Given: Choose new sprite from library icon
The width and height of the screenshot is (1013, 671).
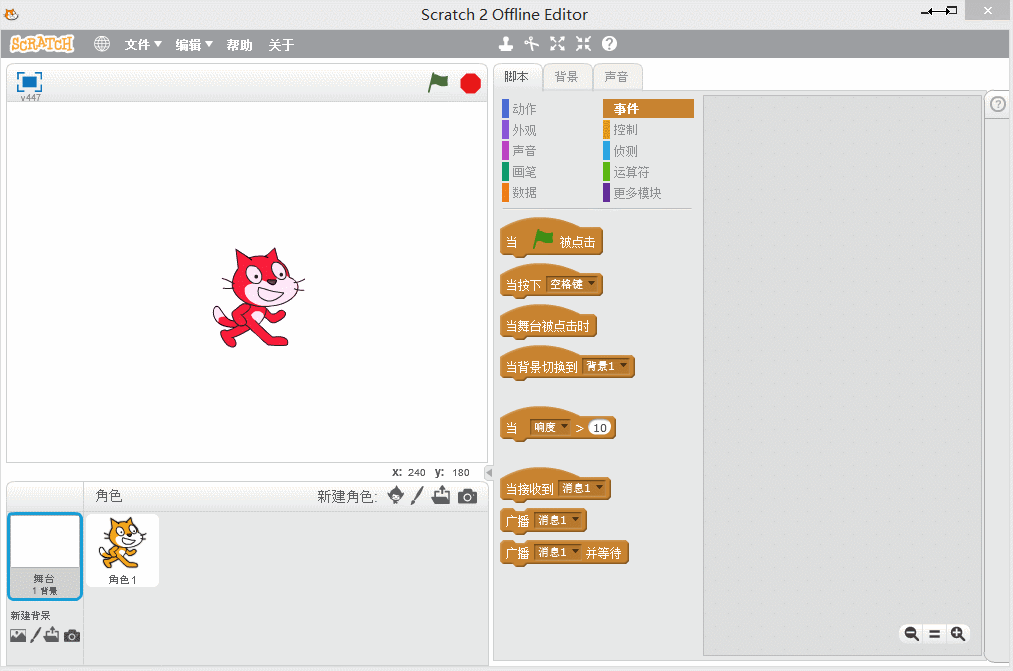Looking at the screenshot, I should (x=395, y=495).
